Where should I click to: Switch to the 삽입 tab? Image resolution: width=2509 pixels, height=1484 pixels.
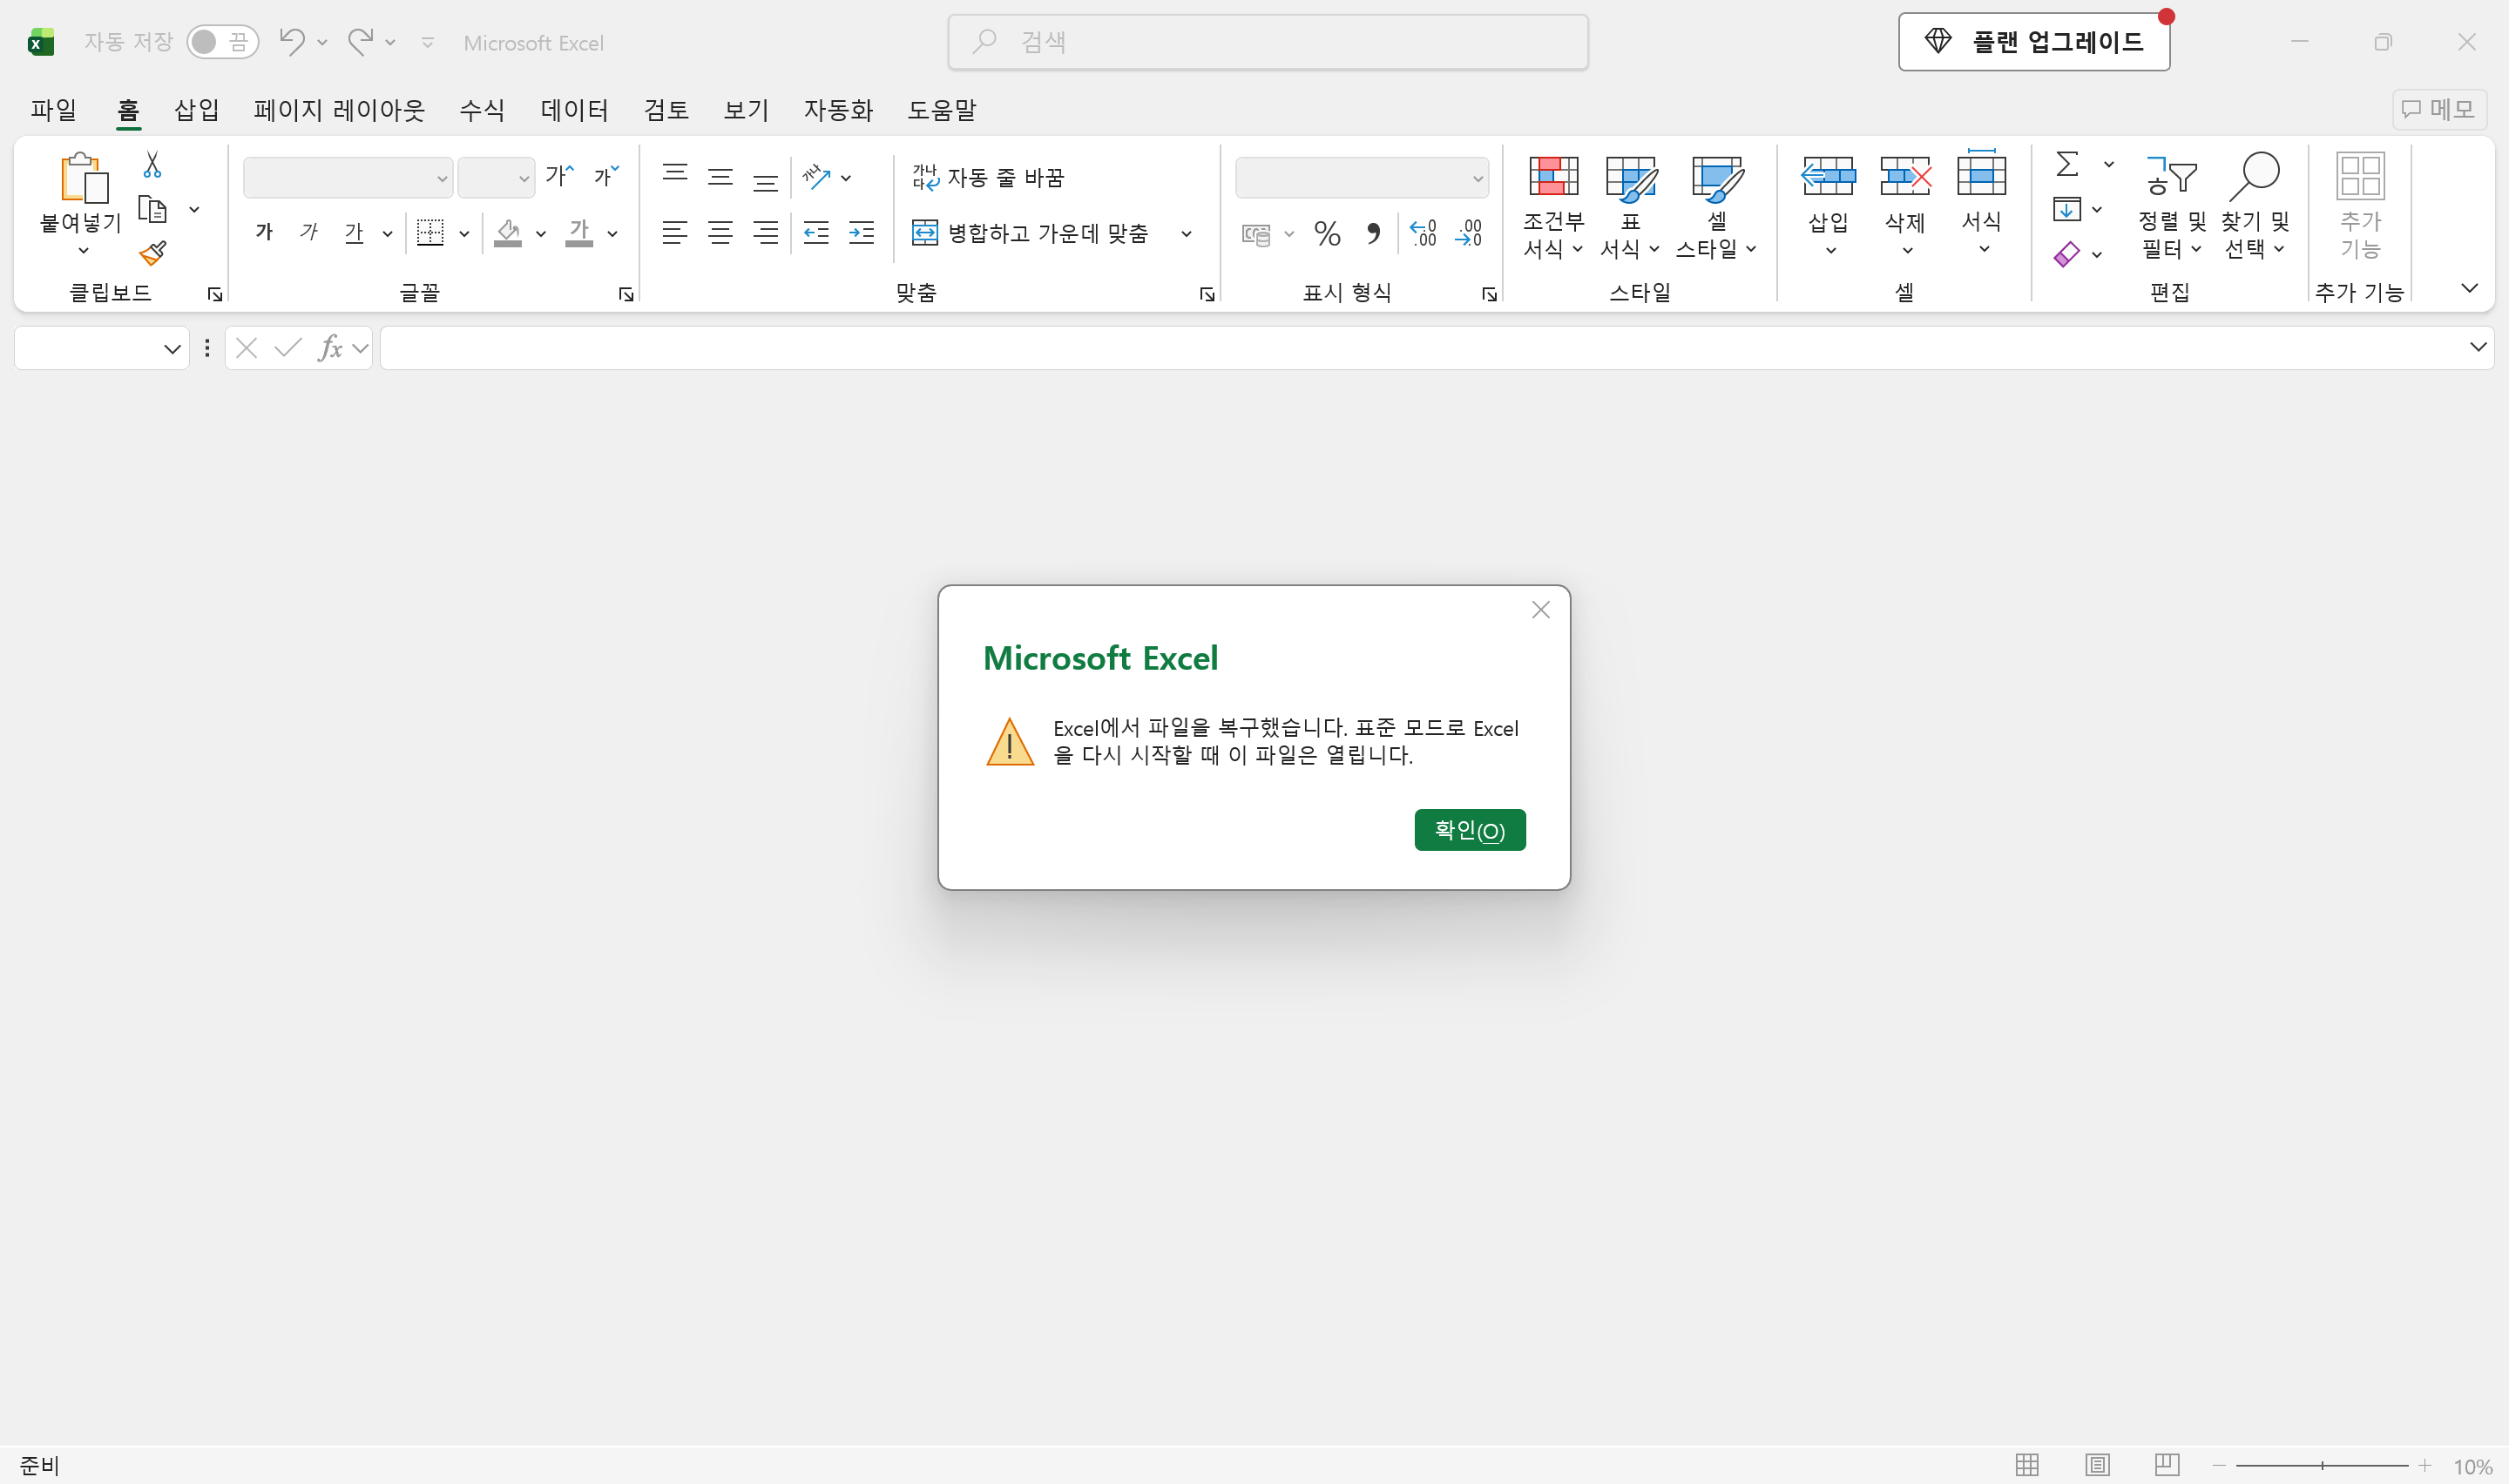coord(196,109)
